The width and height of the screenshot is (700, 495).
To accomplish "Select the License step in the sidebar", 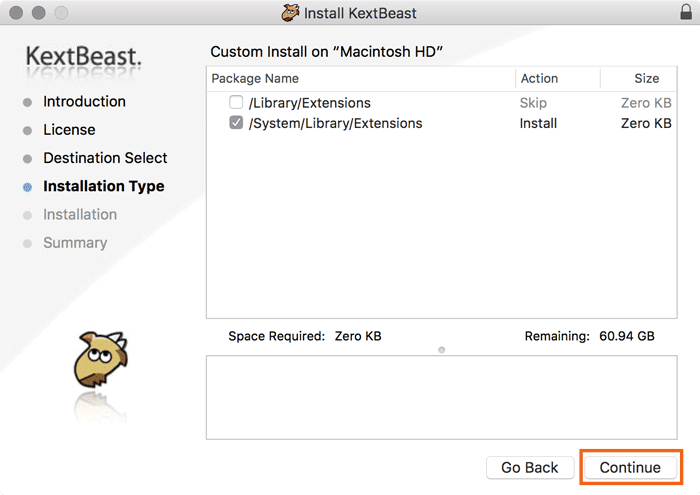I will [69, 130].
